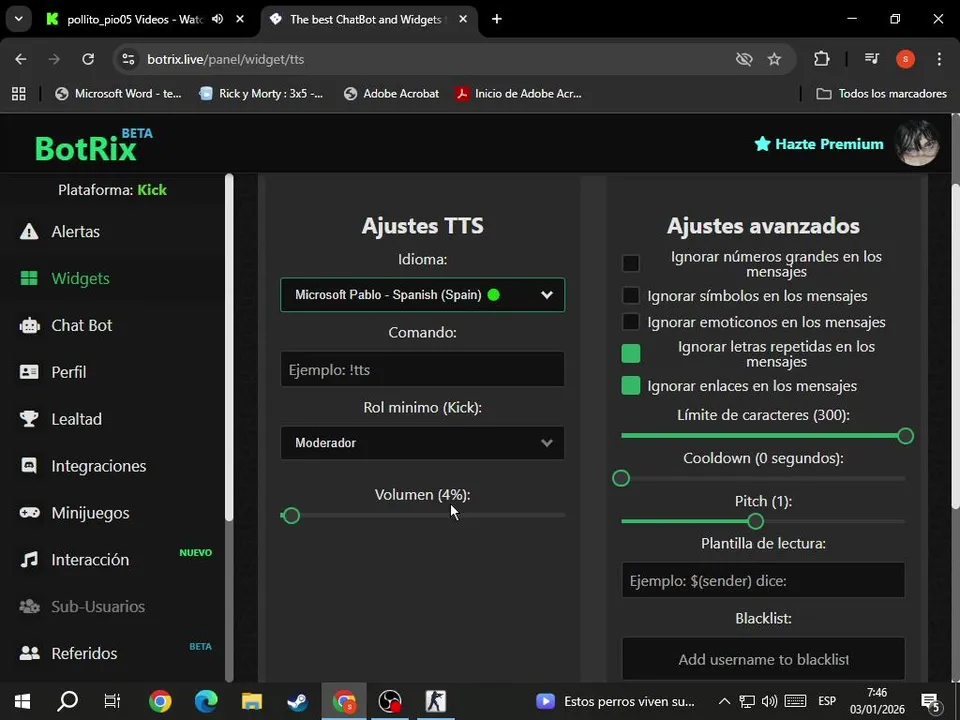Reload the page with the refresh icon
The height and width of the screenshot is (720, 960).
(88, 59)
